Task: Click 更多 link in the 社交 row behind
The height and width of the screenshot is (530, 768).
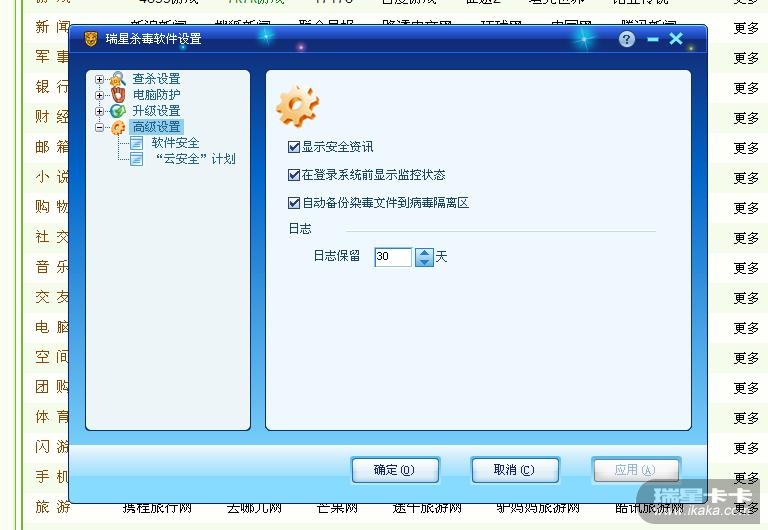Action: (x=746, y=238)
